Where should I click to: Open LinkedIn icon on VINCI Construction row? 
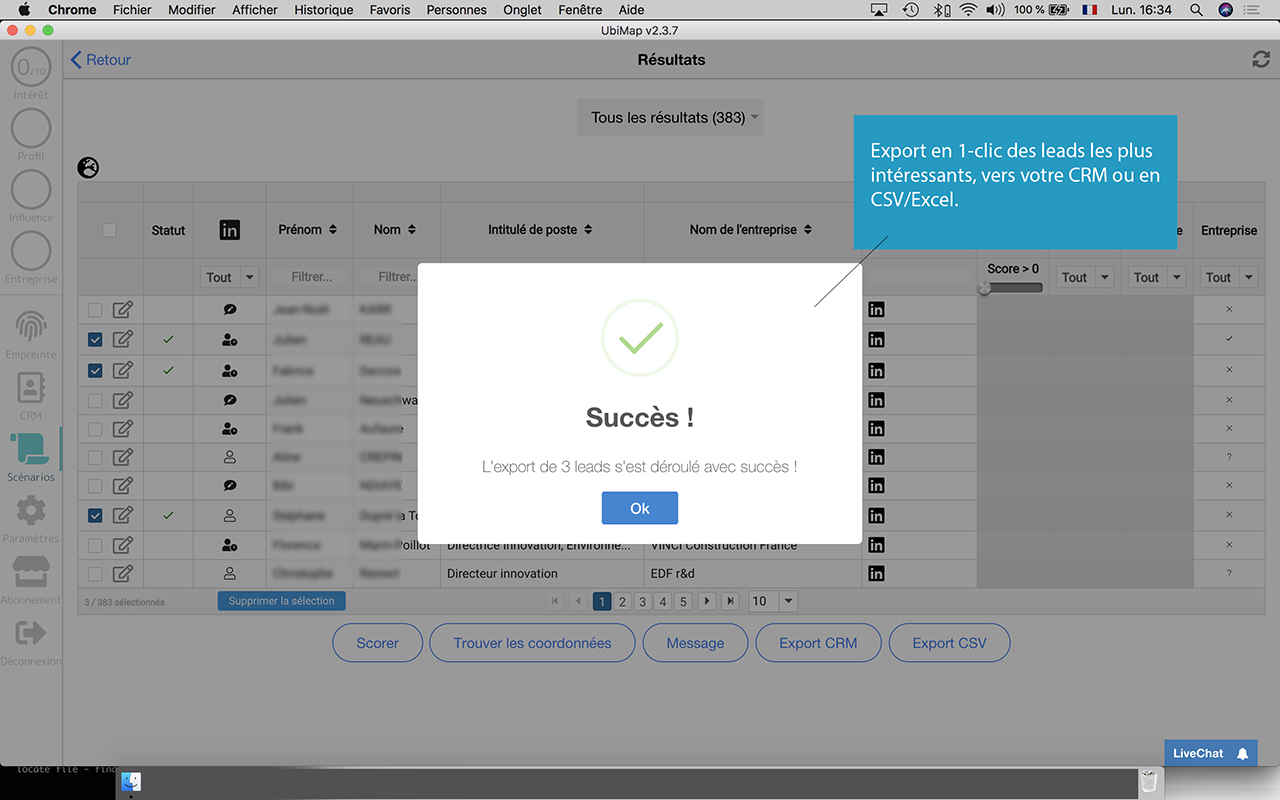(876, 545)
